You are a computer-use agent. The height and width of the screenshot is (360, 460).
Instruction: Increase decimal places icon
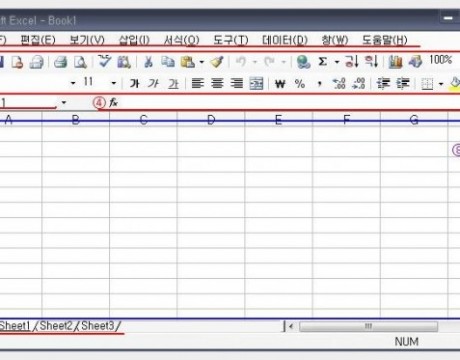click(339, 83)
